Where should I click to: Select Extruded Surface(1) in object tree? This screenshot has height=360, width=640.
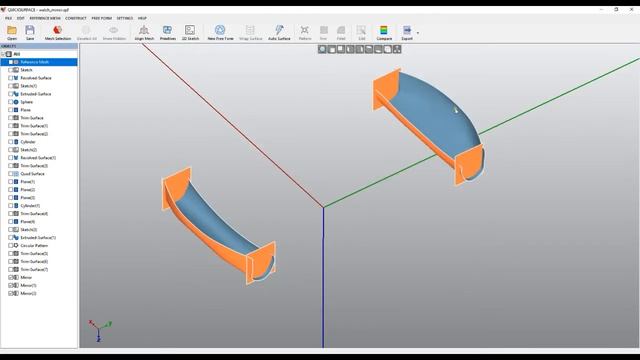tap(38, 238)
